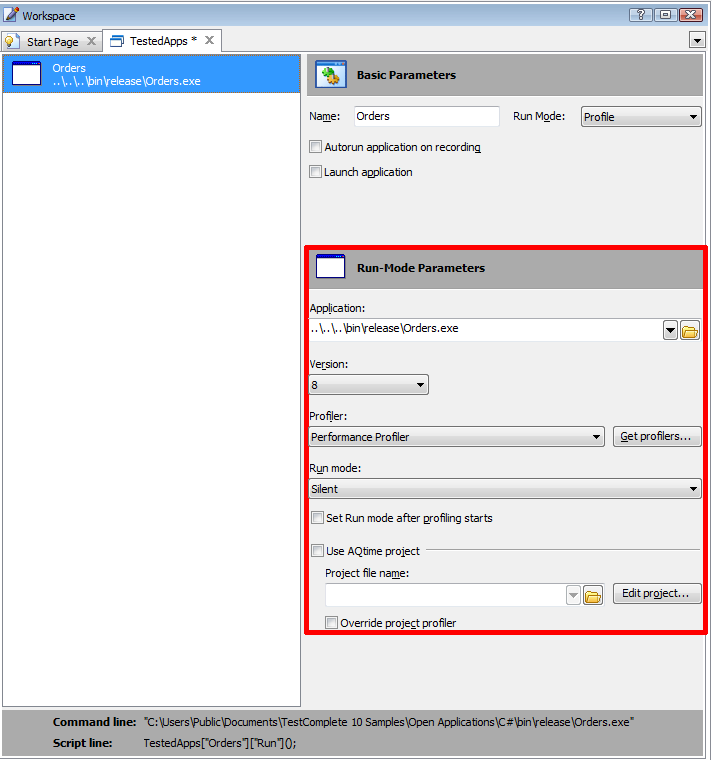The image size is (712, 760).
Task: Click the Basic Parameters section icon
Action: tap(331, 74)
